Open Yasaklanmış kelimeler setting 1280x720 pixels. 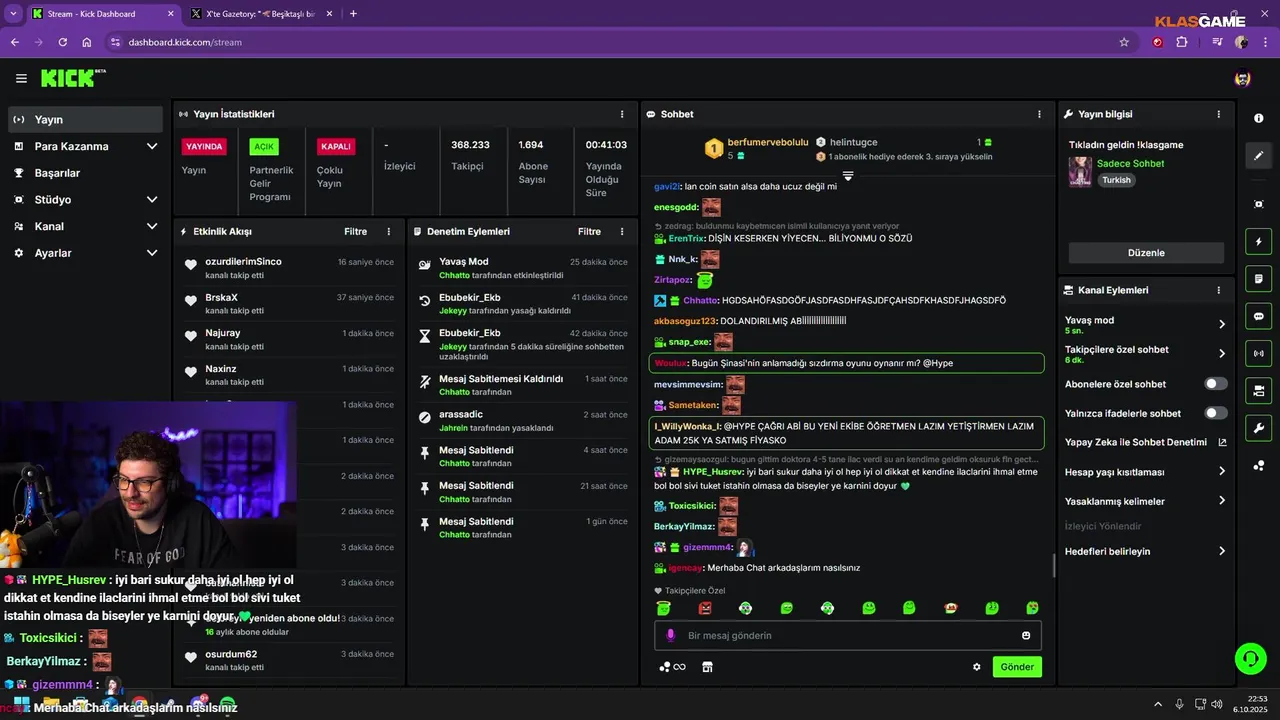[x=1145, y=501]
